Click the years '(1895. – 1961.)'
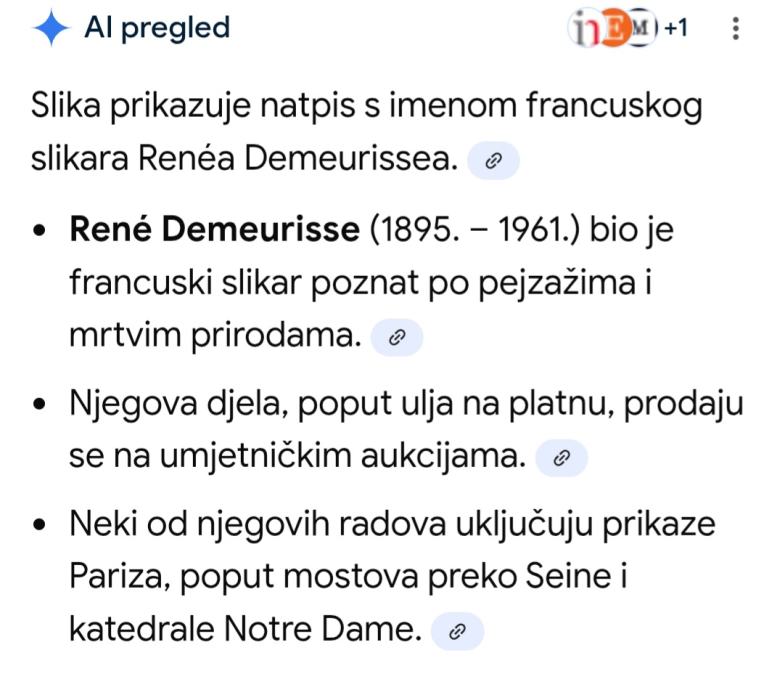This screenshot has width=764, height=690. [474, 230]
